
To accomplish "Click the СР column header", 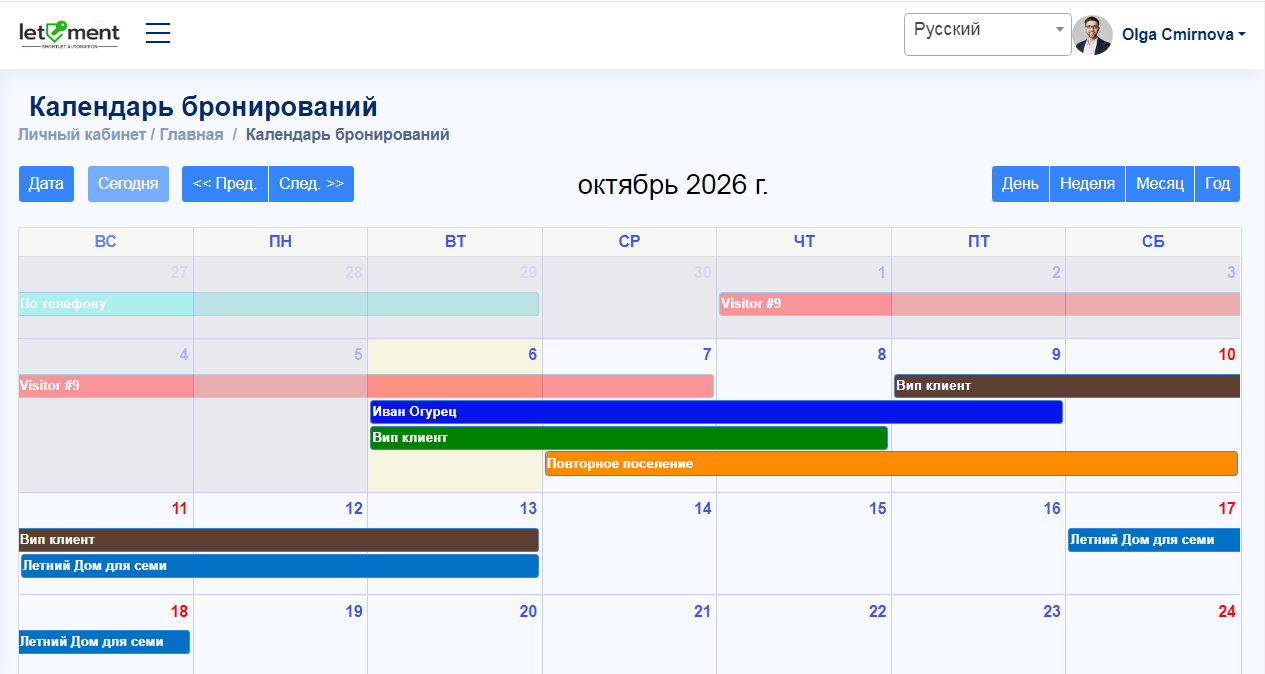I will point(629,242).
